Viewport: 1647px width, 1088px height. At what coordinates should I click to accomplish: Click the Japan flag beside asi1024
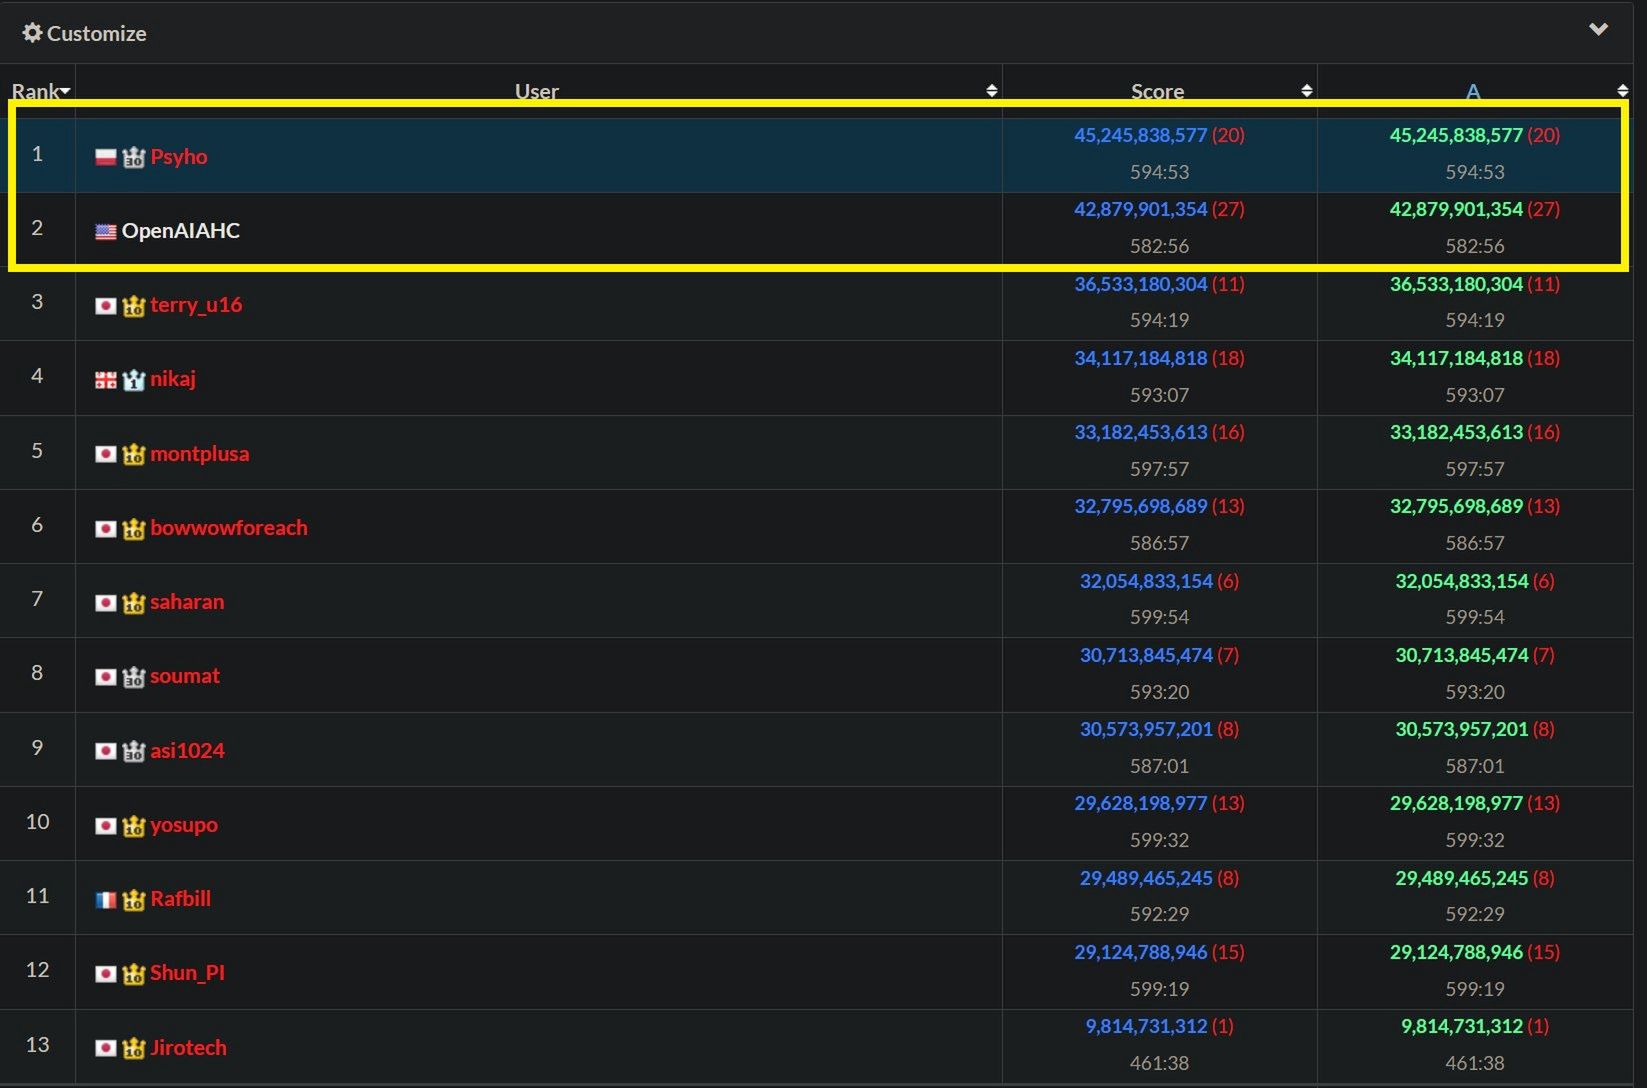coord(106,751)
